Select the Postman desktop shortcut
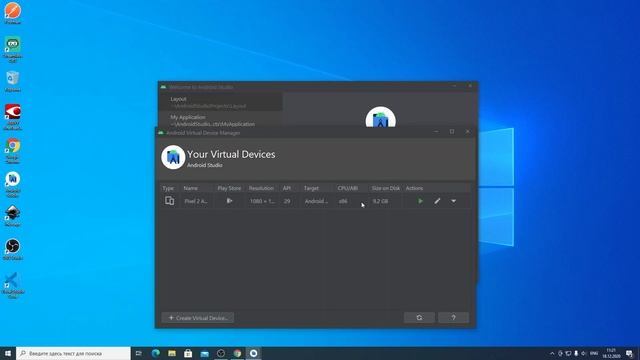Screen dimensions: 640x360 (13, 13)
